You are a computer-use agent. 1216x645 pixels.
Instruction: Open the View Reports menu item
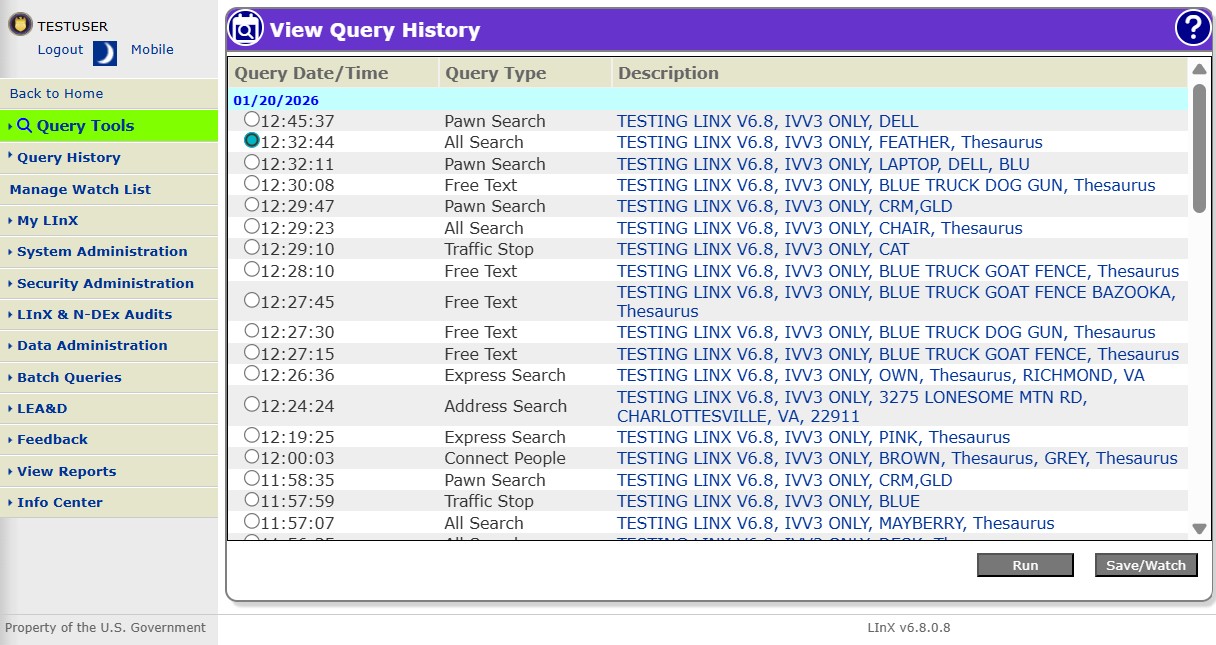click(x=109, y=472)
